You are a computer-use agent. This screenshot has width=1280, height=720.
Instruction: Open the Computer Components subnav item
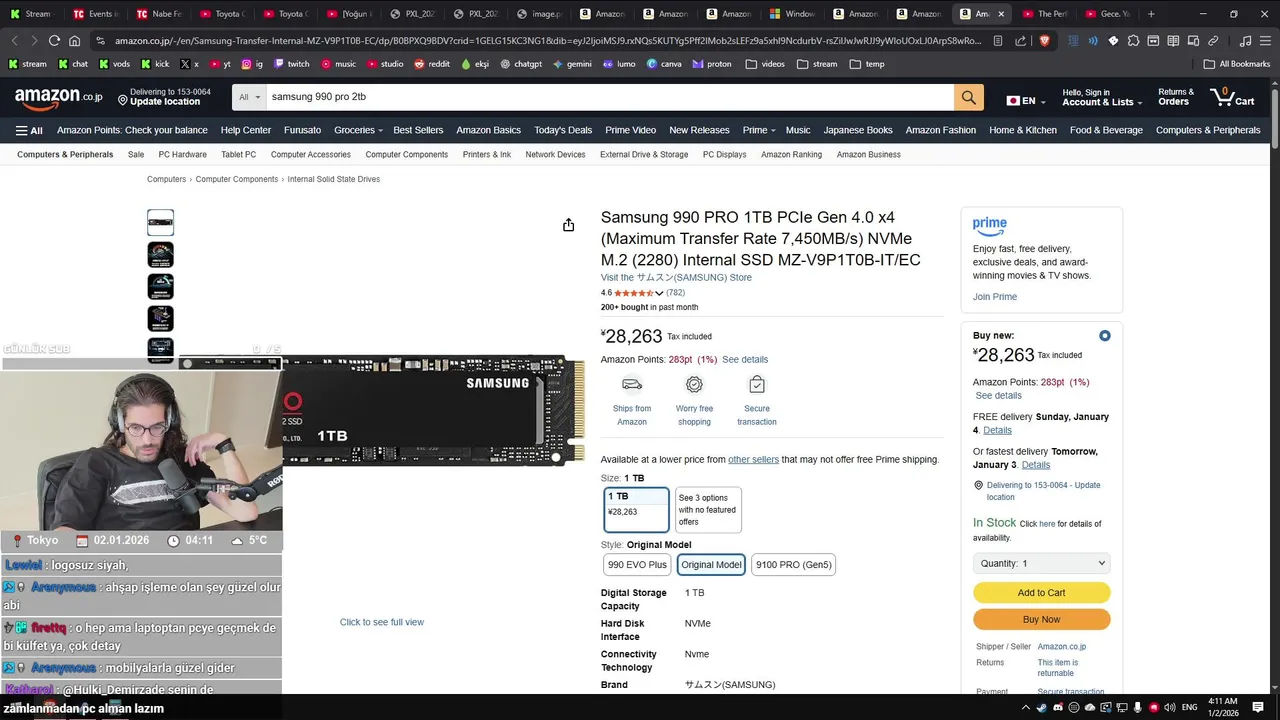point(406,155)
